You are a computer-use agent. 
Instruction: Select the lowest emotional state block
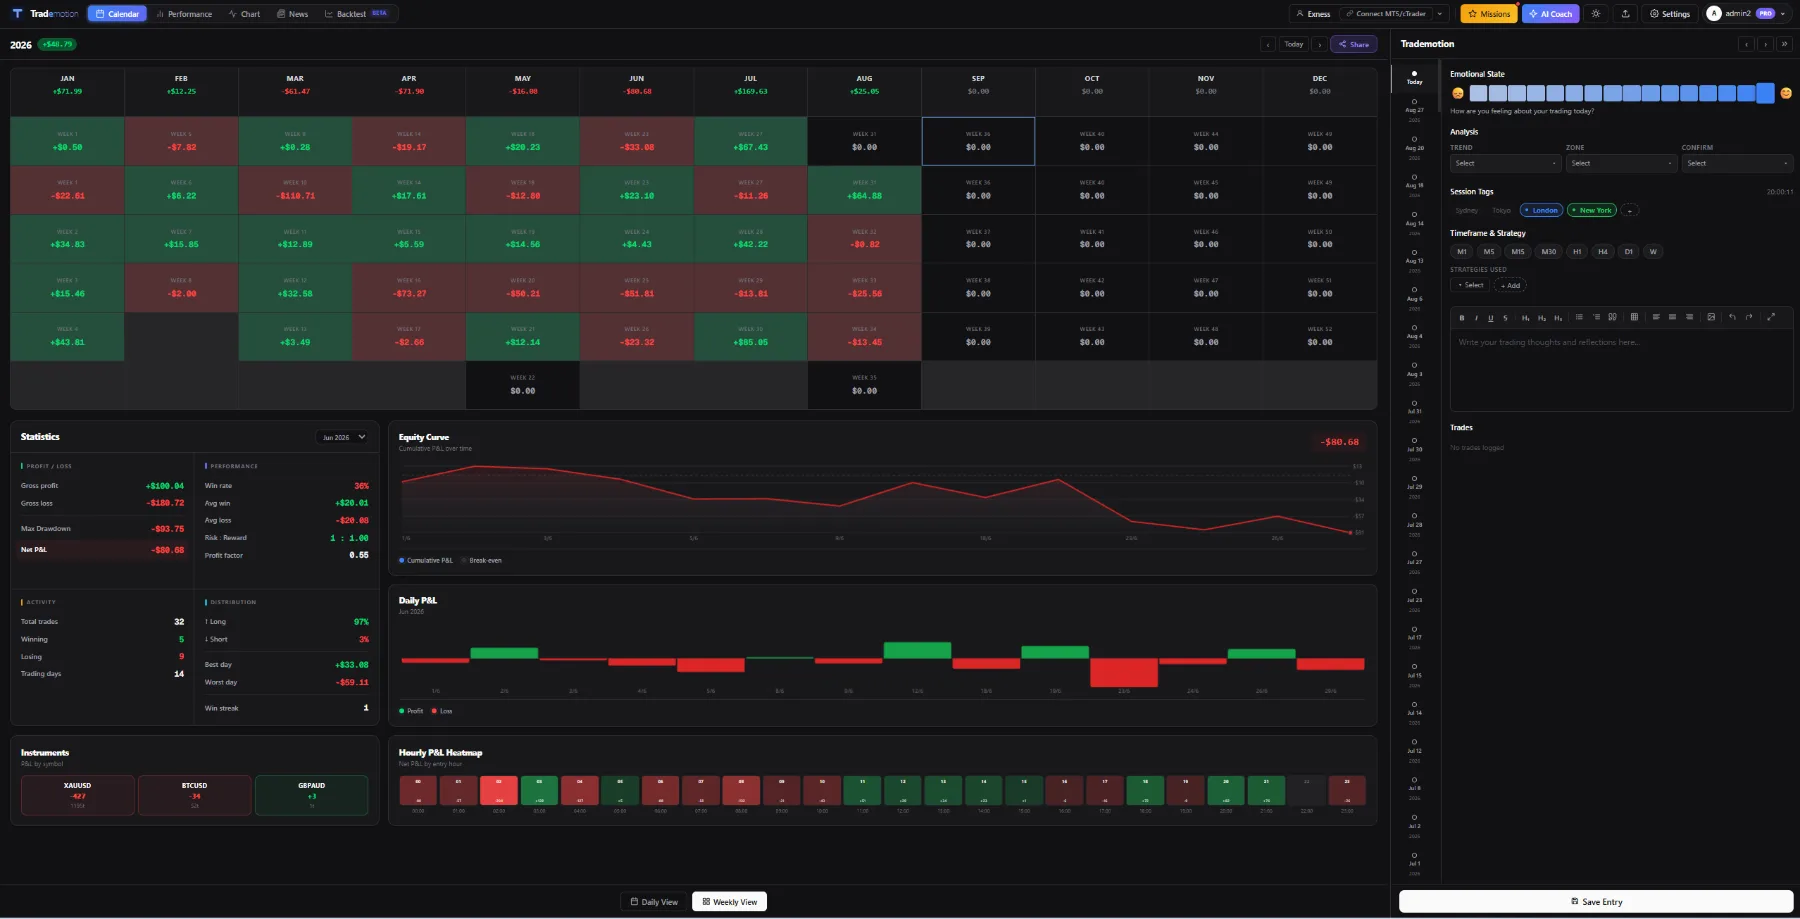1478,93
